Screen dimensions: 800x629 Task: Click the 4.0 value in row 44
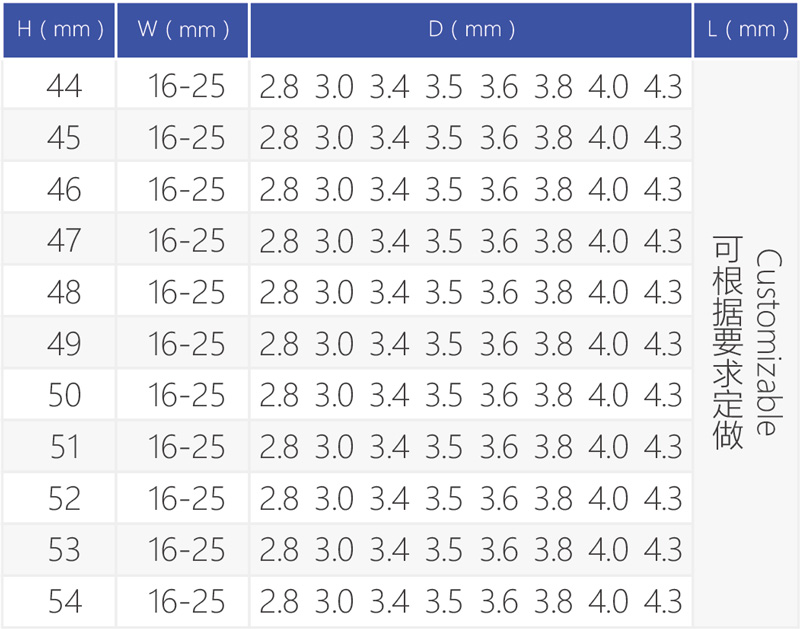click(x=608, y=87)
